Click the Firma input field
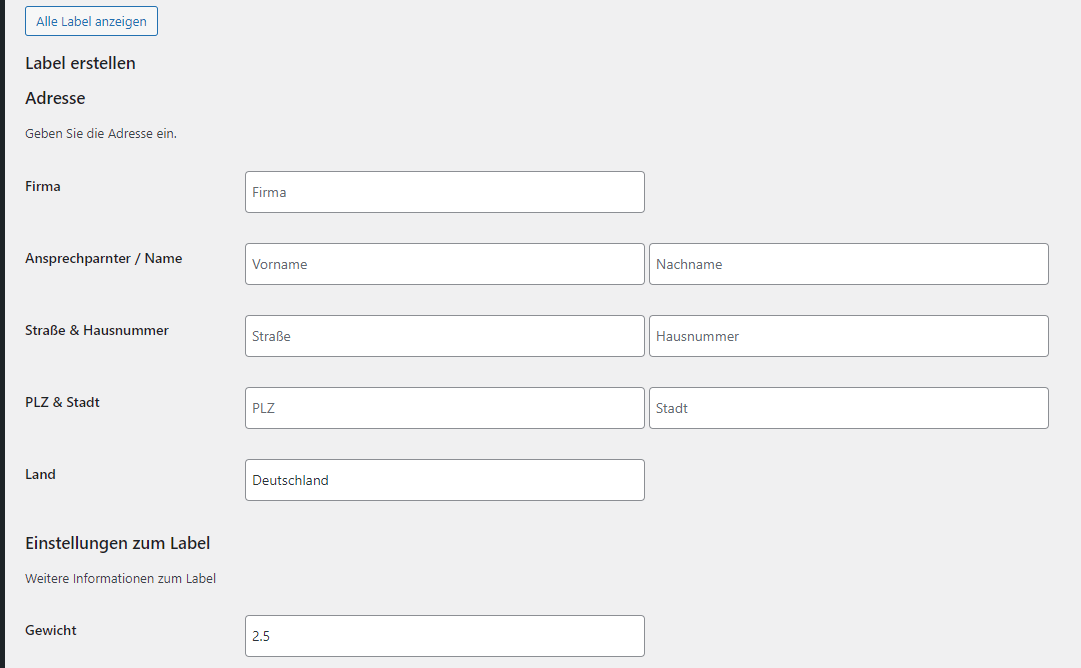 444,192
